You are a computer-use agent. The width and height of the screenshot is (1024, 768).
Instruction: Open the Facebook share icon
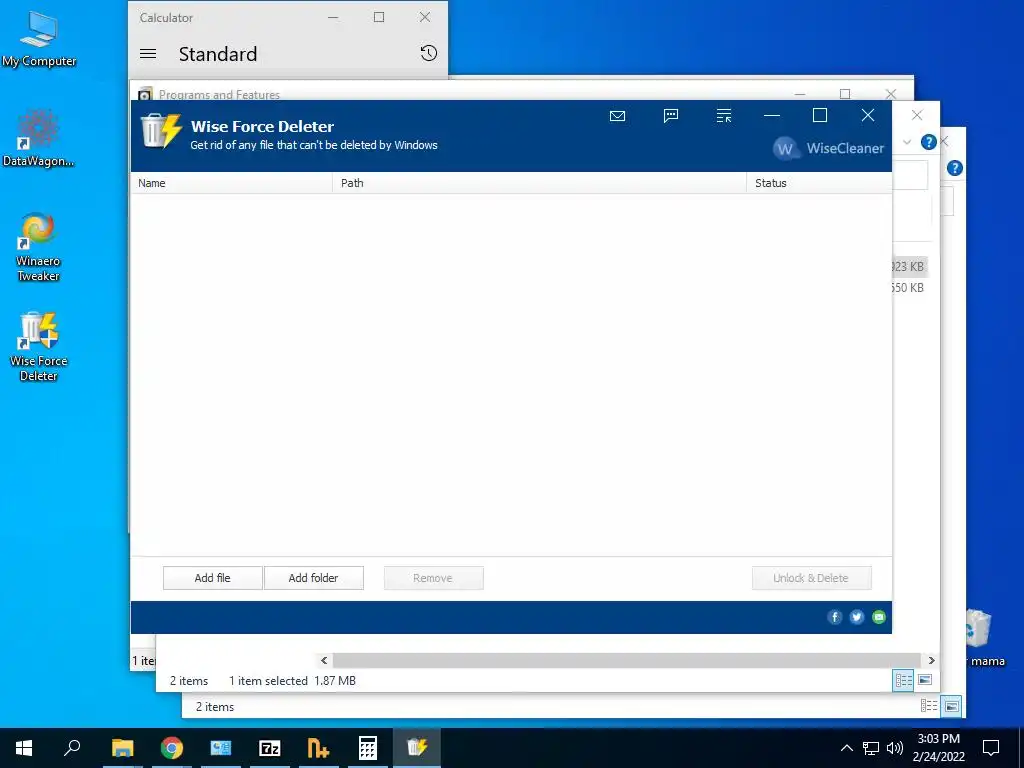pos(835,617)
